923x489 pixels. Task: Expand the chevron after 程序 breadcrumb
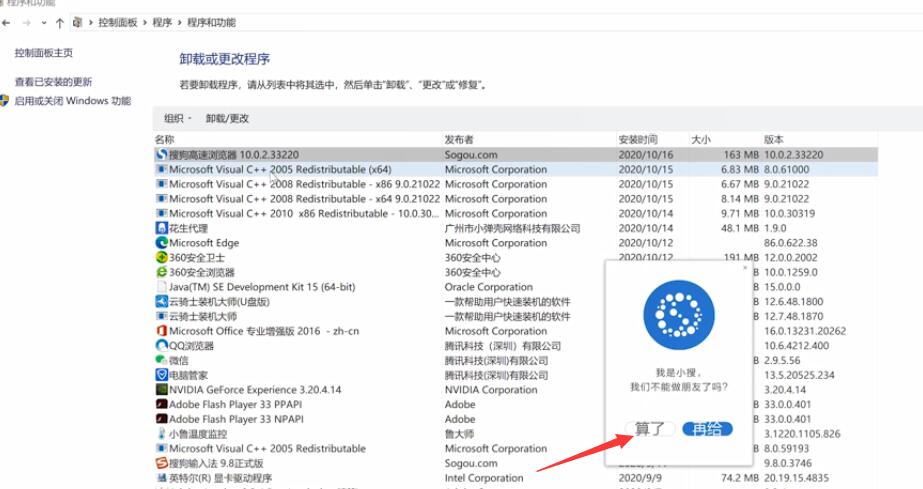(179, 22)
